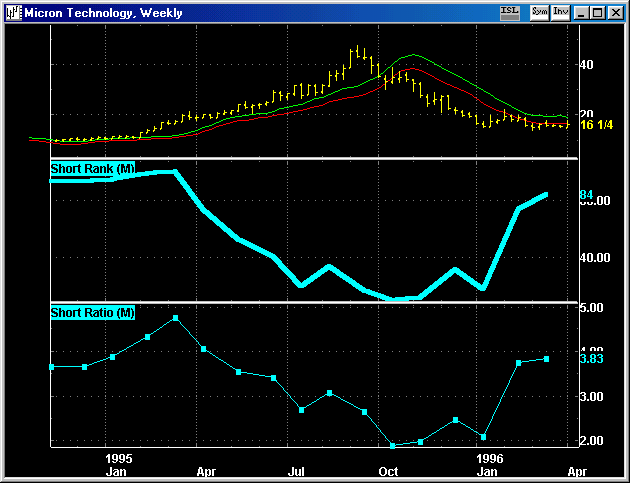Click the 84 Short Rank current value
The image size is (630, 483).
click(586, 195)
